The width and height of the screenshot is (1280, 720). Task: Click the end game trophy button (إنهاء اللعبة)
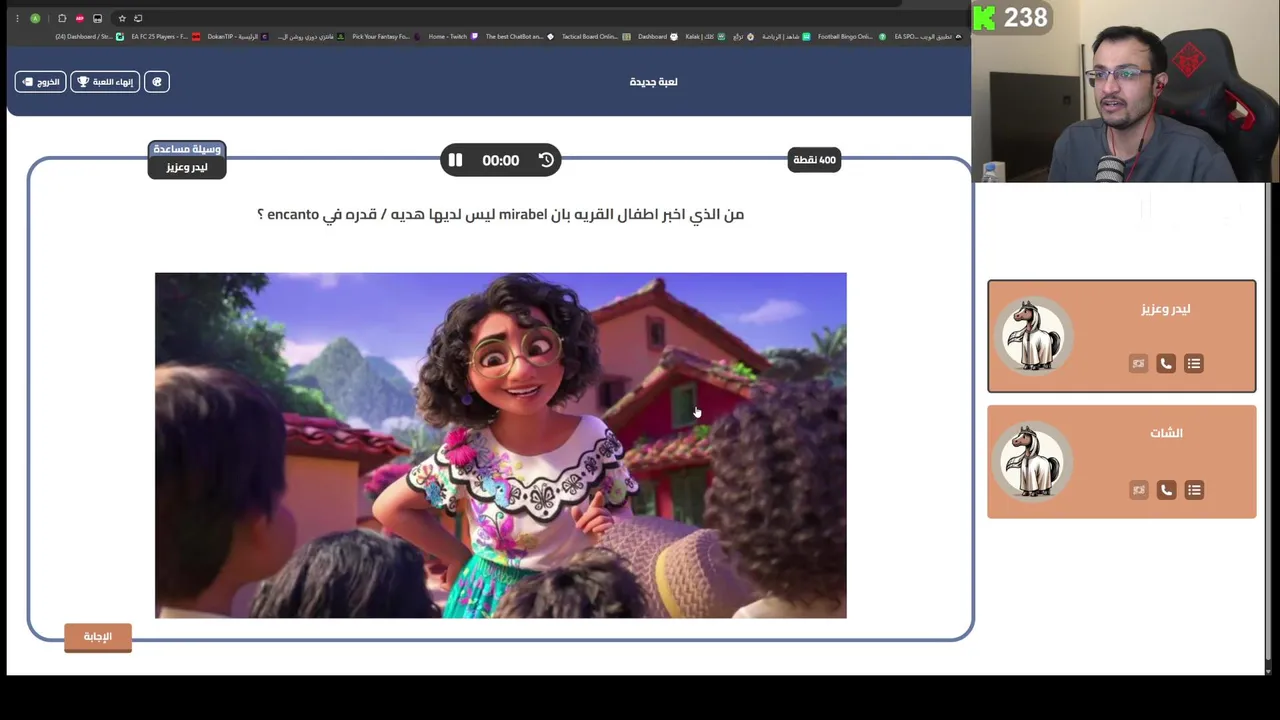pyautogui.click(x=105, y=82)
